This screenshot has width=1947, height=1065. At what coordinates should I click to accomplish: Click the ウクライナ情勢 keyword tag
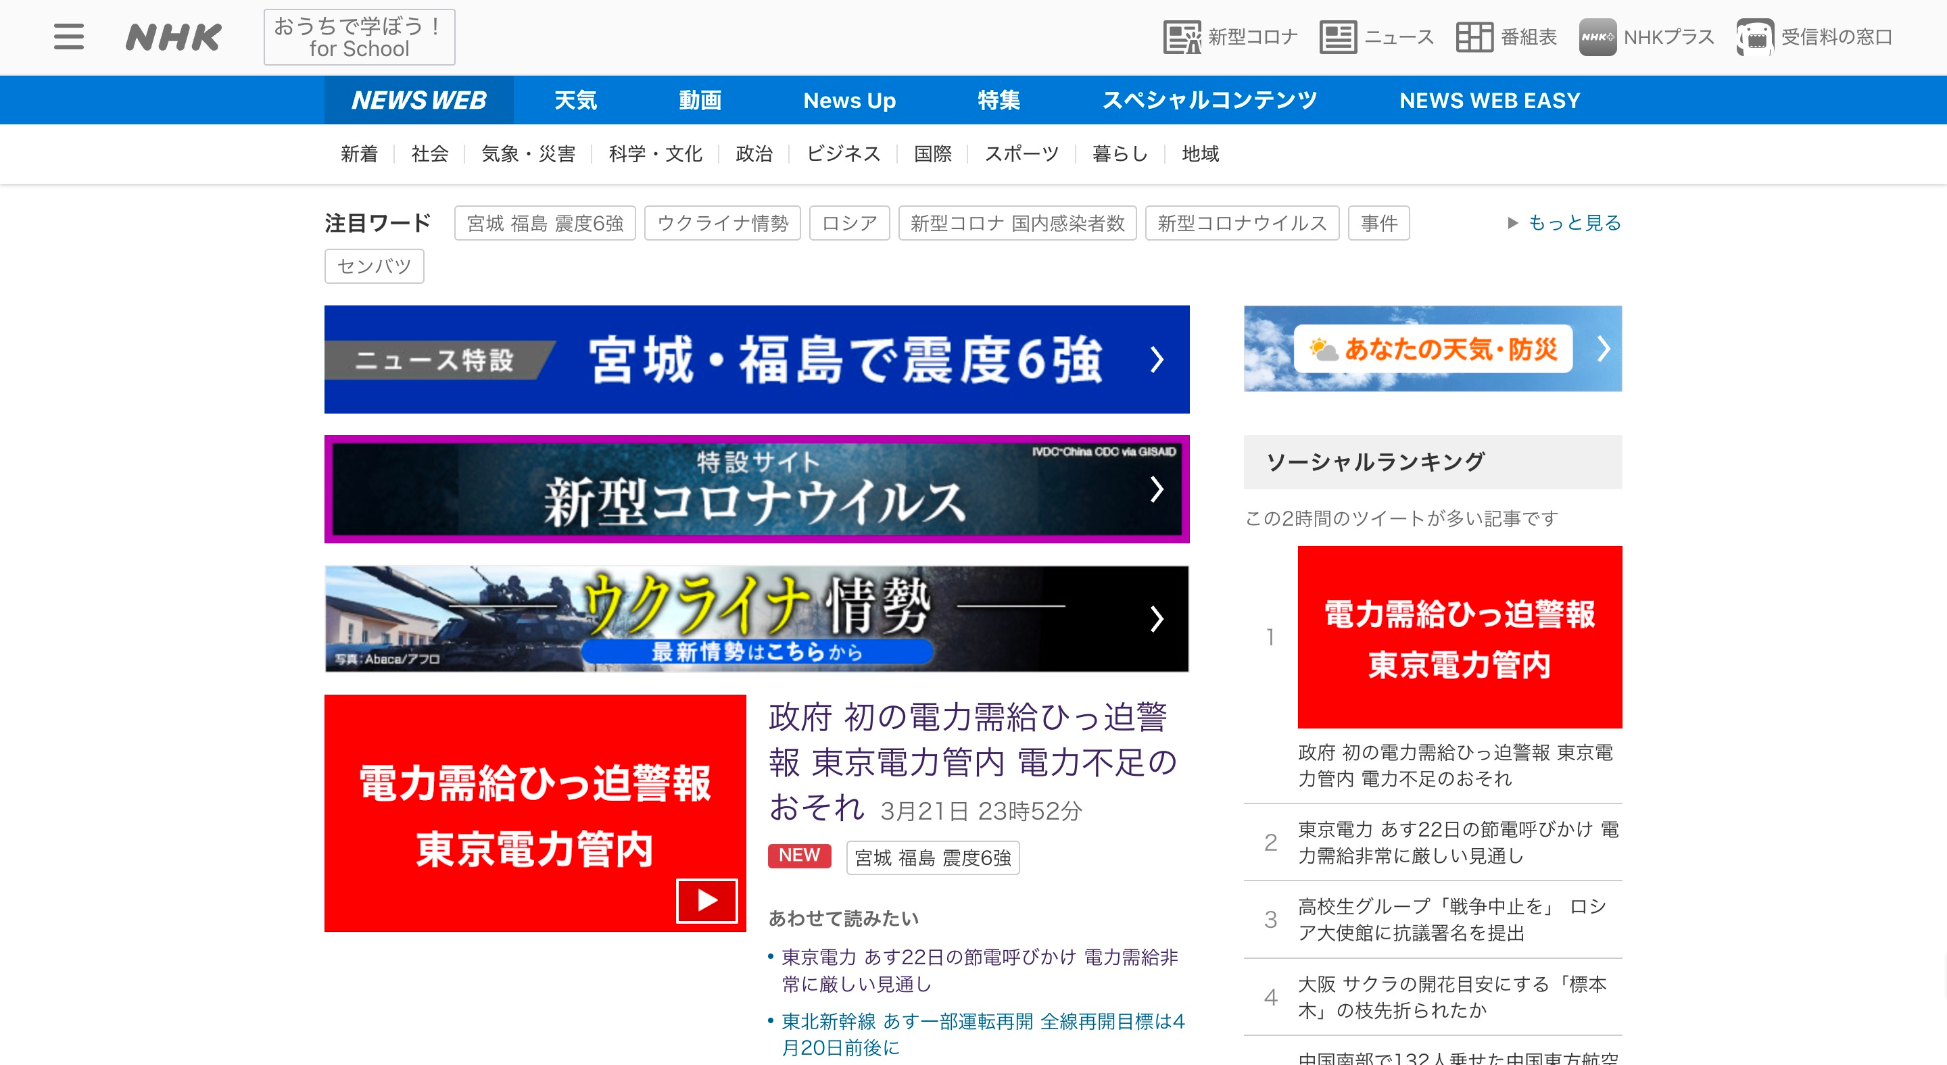722,223
